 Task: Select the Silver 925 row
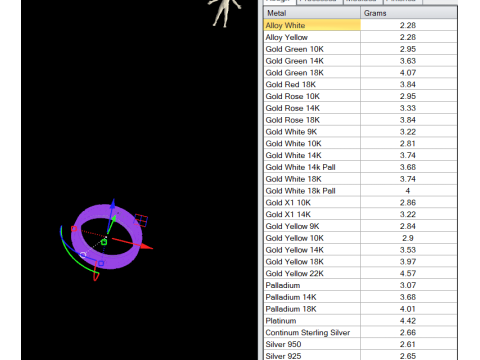coord(360,356)
